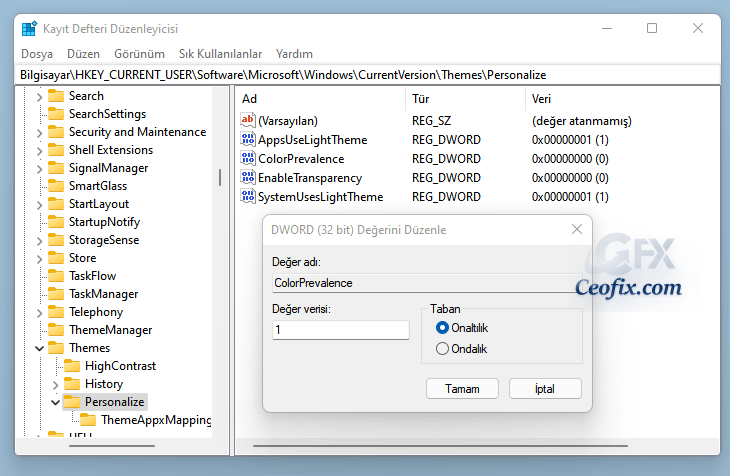Open the Sık Kullanılanlar menu

[220, 54]
